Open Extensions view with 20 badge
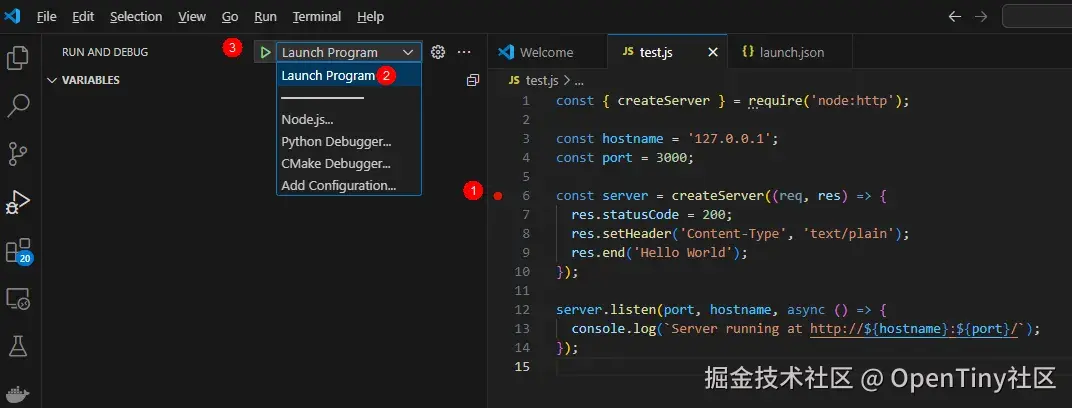Viewport: 1072px width, 408px height. (18, 251)
